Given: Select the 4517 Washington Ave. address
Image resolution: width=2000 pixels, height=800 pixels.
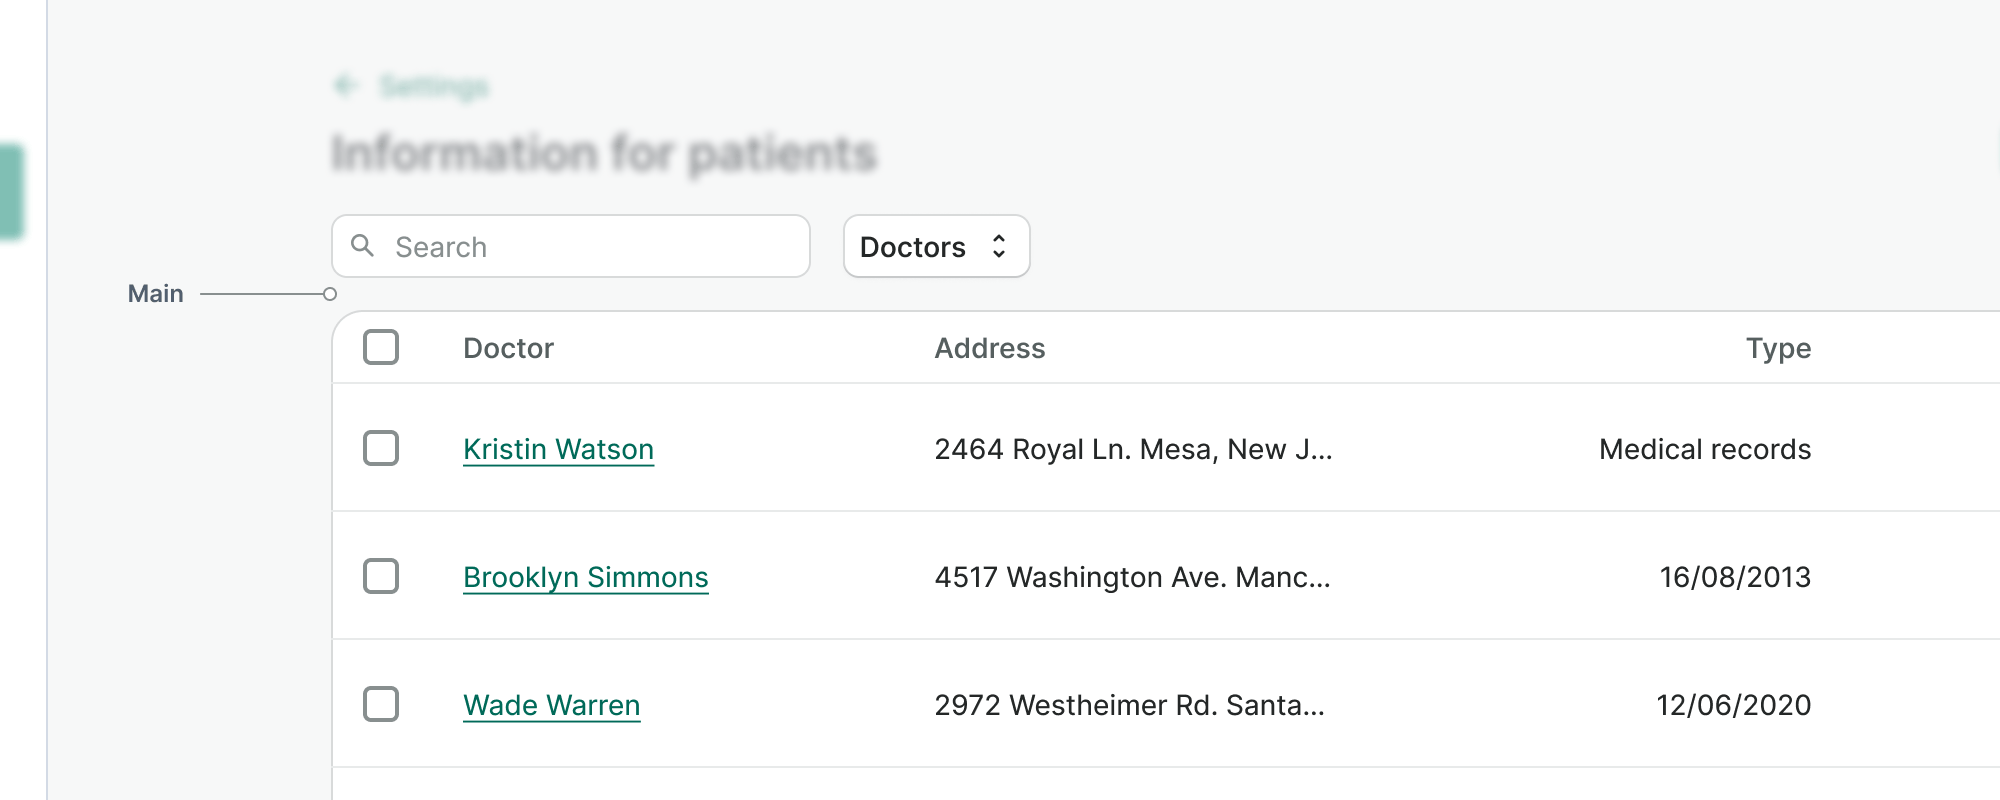Looking at the screenshot, I should point(1132,577).
